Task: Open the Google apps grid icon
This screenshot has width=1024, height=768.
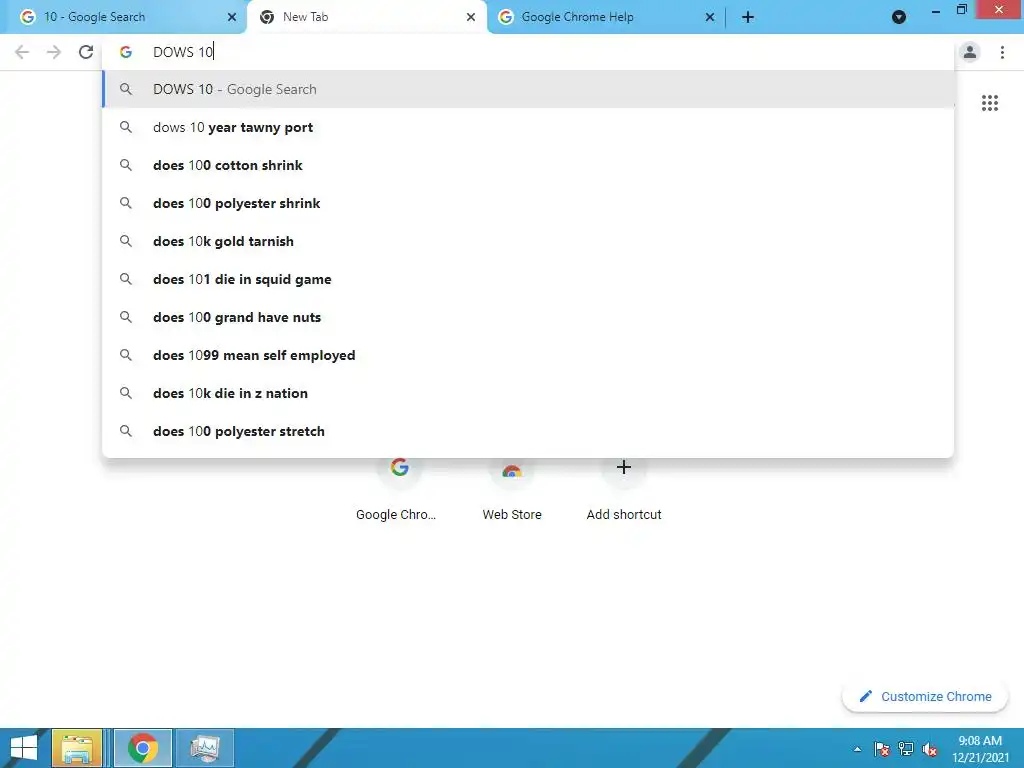Action: 989,103
